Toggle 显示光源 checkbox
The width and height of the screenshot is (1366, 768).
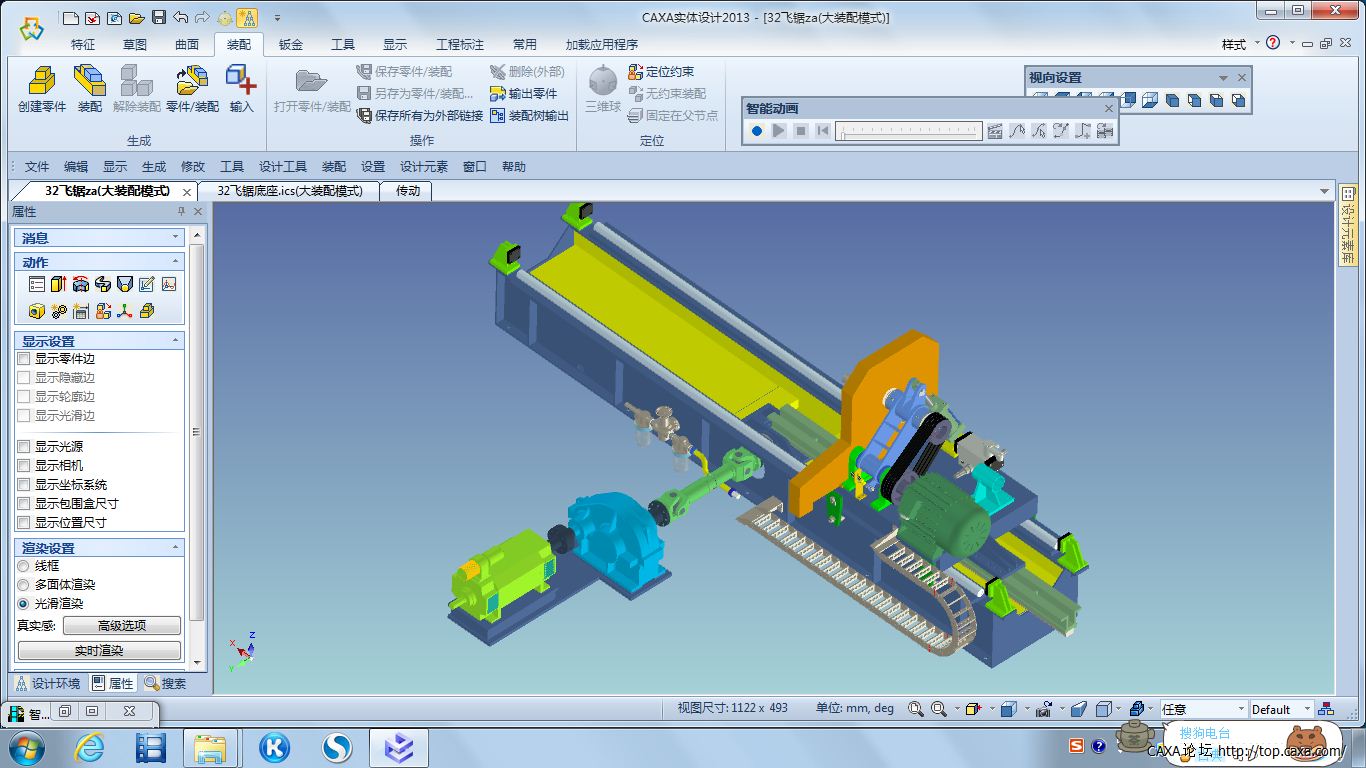(24, 447)
